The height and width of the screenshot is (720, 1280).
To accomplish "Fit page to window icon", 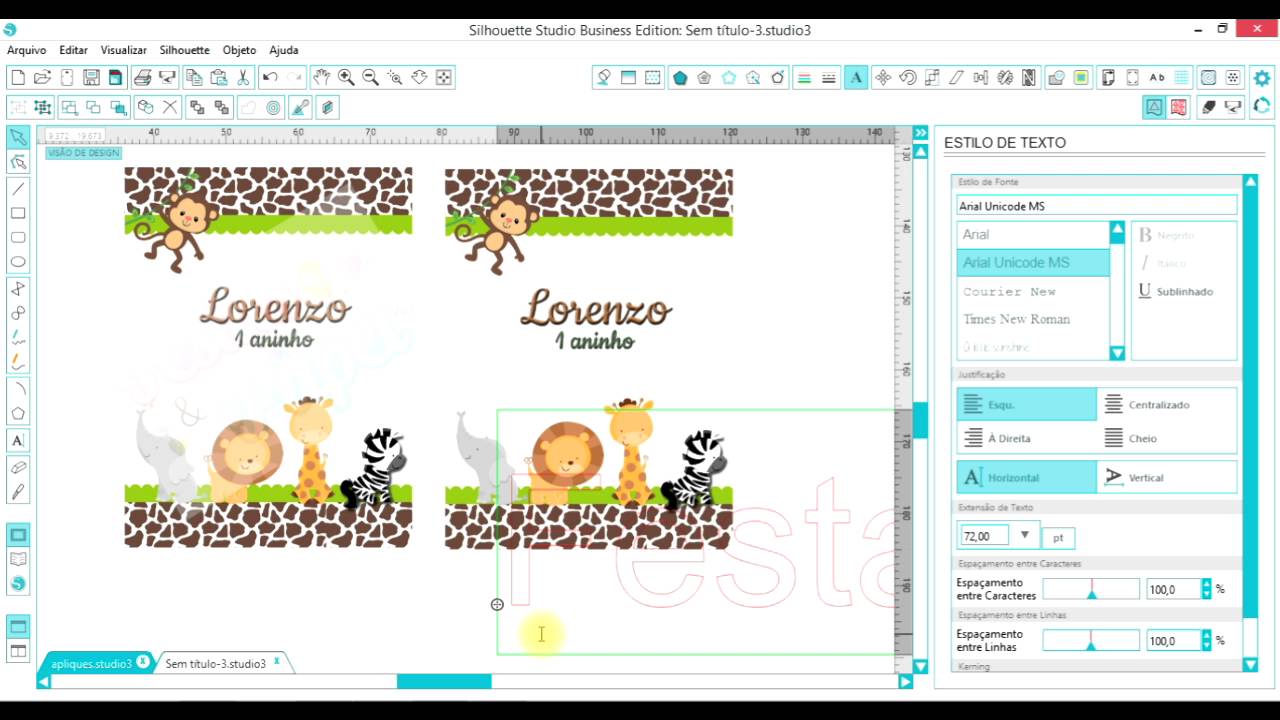I will (444, 77).
